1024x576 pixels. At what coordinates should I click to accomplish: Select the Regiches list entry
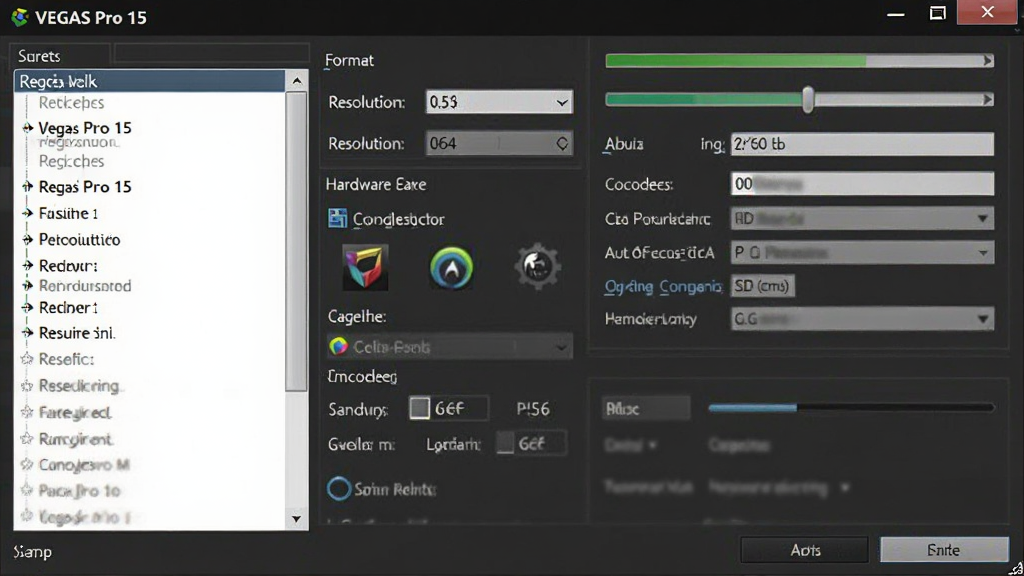[71, 161]
